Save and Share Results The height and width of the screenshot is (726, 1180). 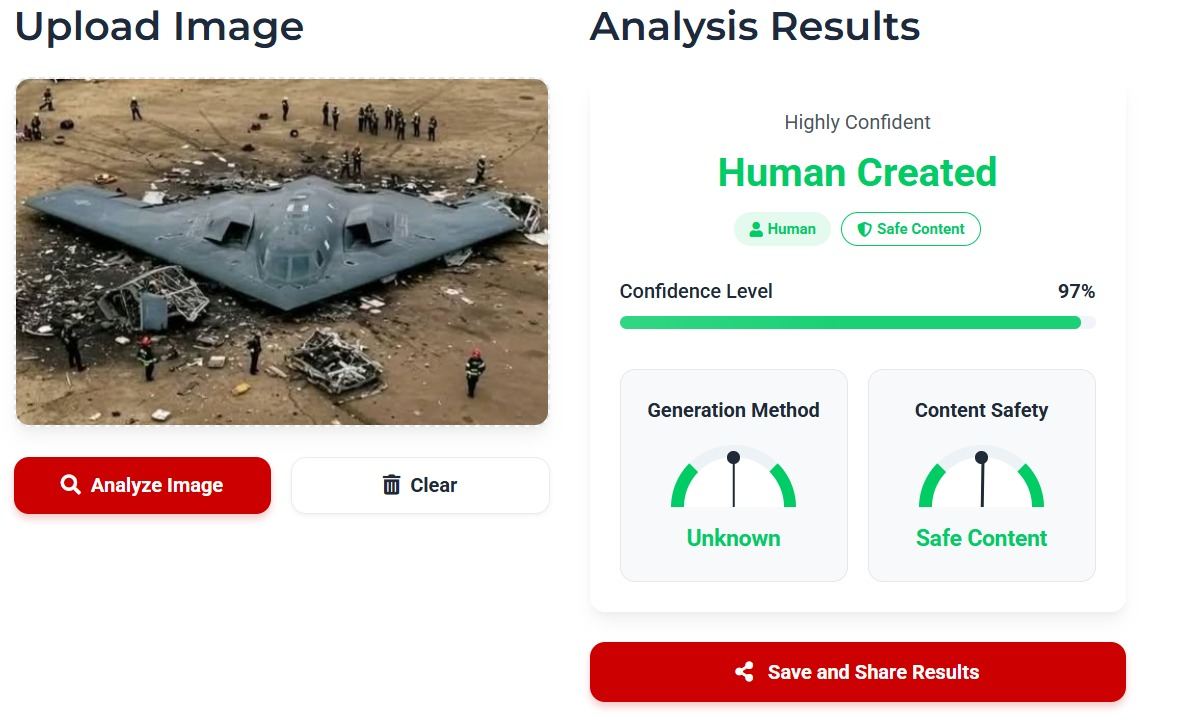point(857,672)
